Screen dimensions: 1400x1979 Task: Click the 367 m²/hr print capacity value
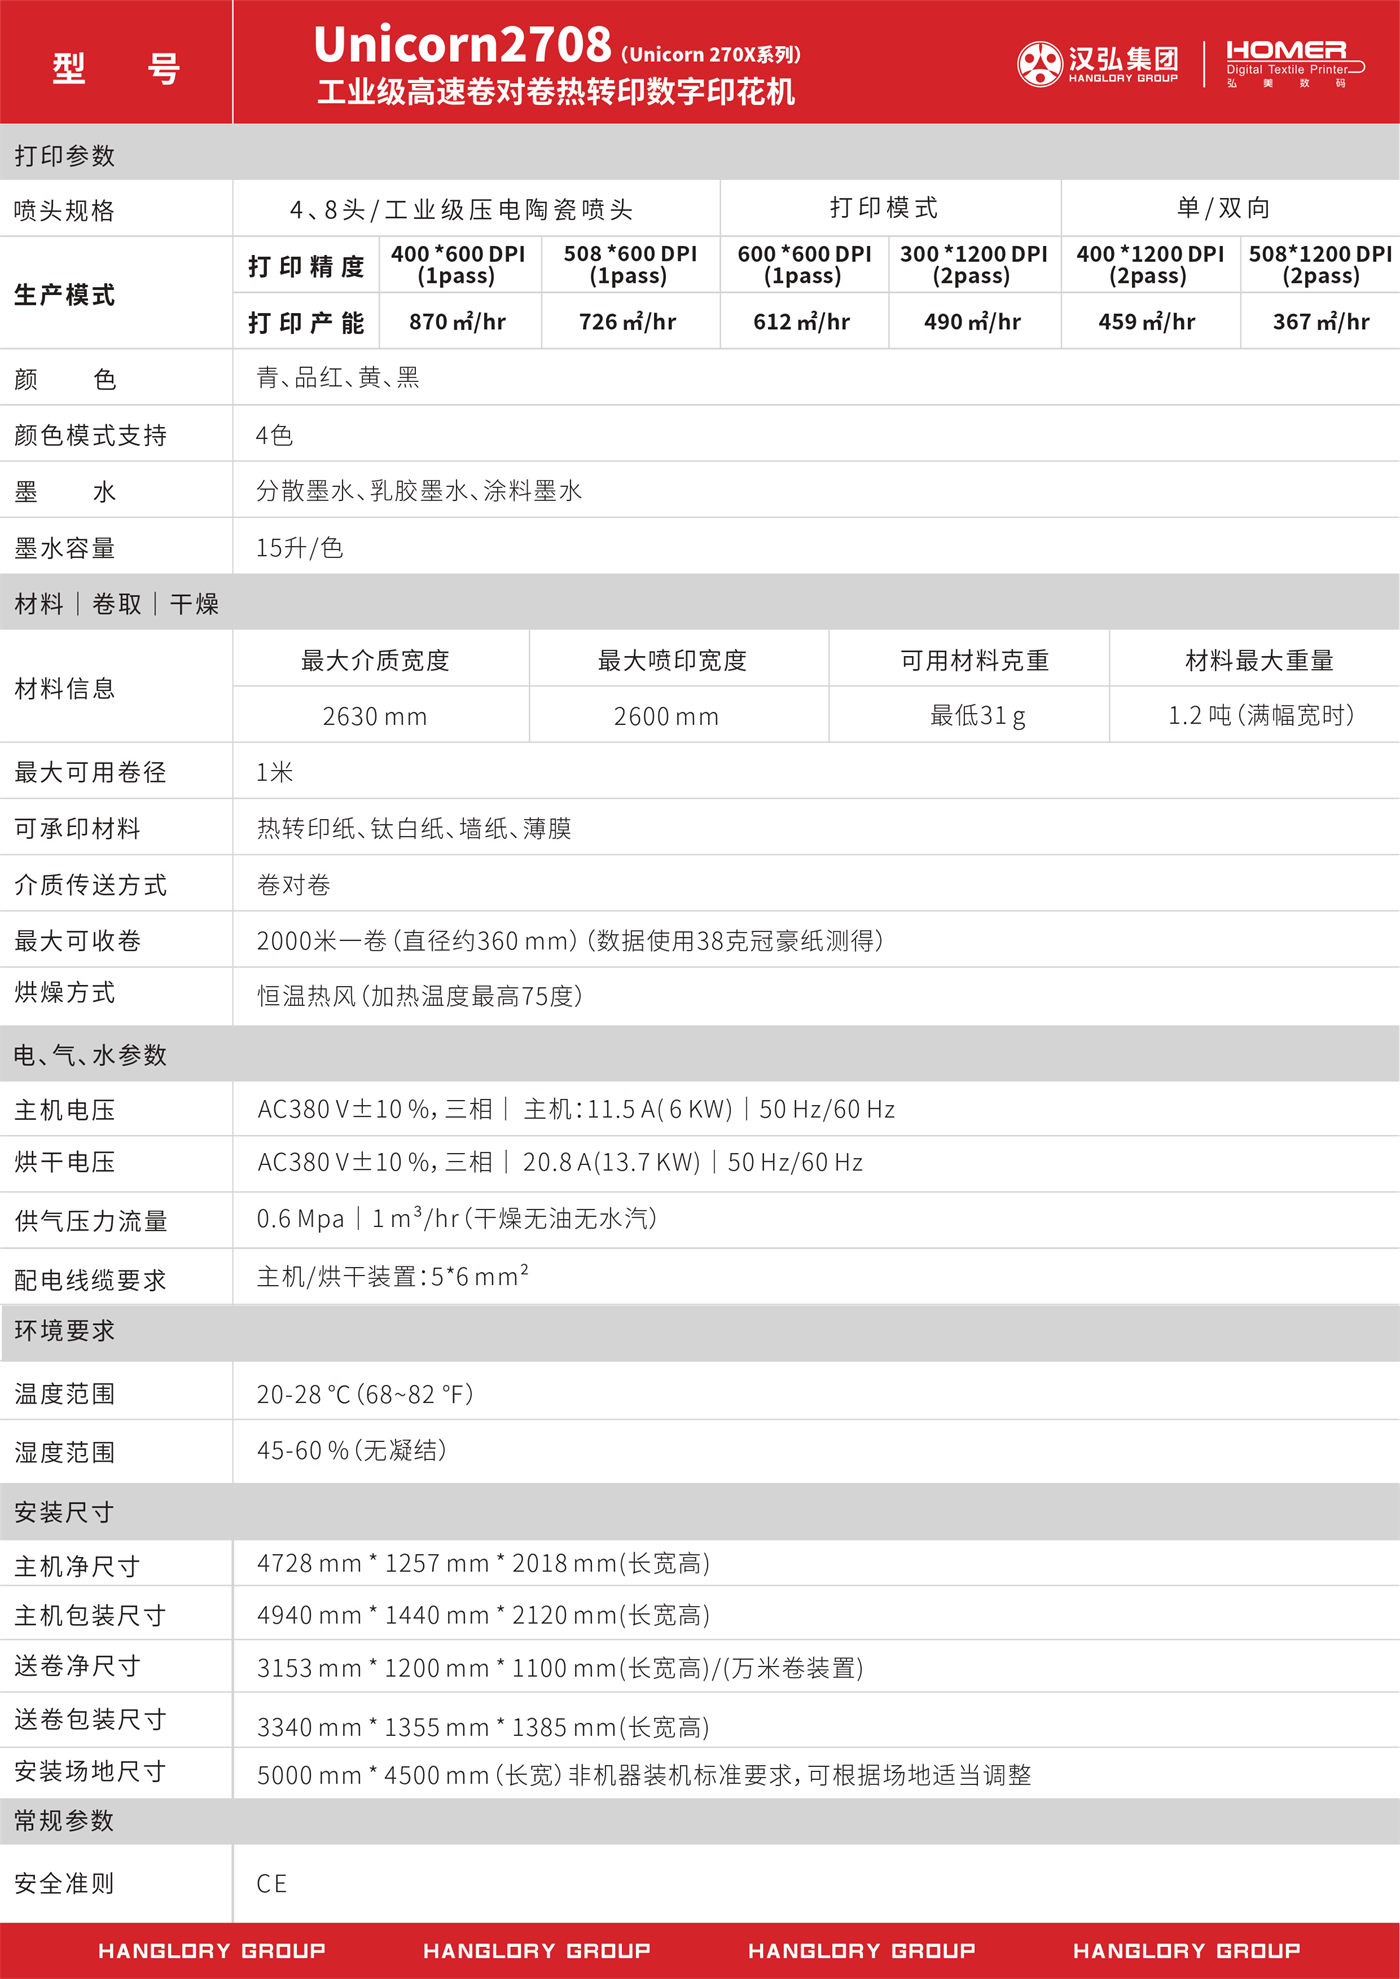pos(1320,322)
